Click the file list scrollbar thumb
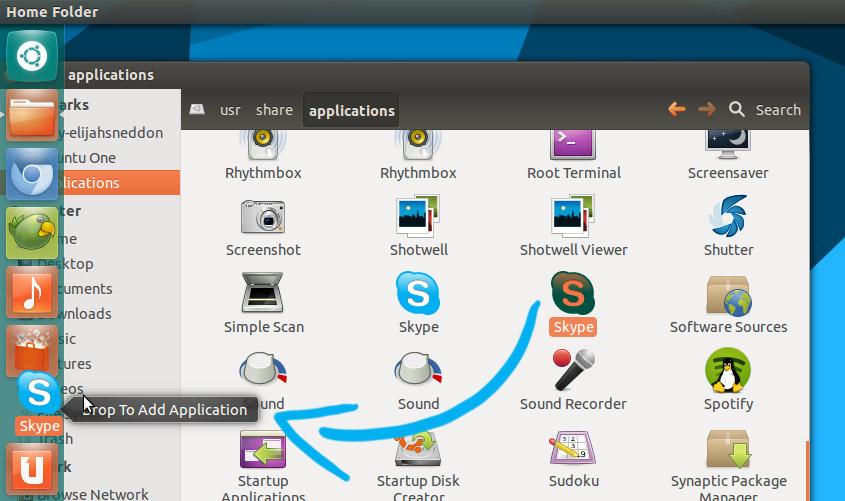Screen dimensions: 845x501 click(806, 471)
